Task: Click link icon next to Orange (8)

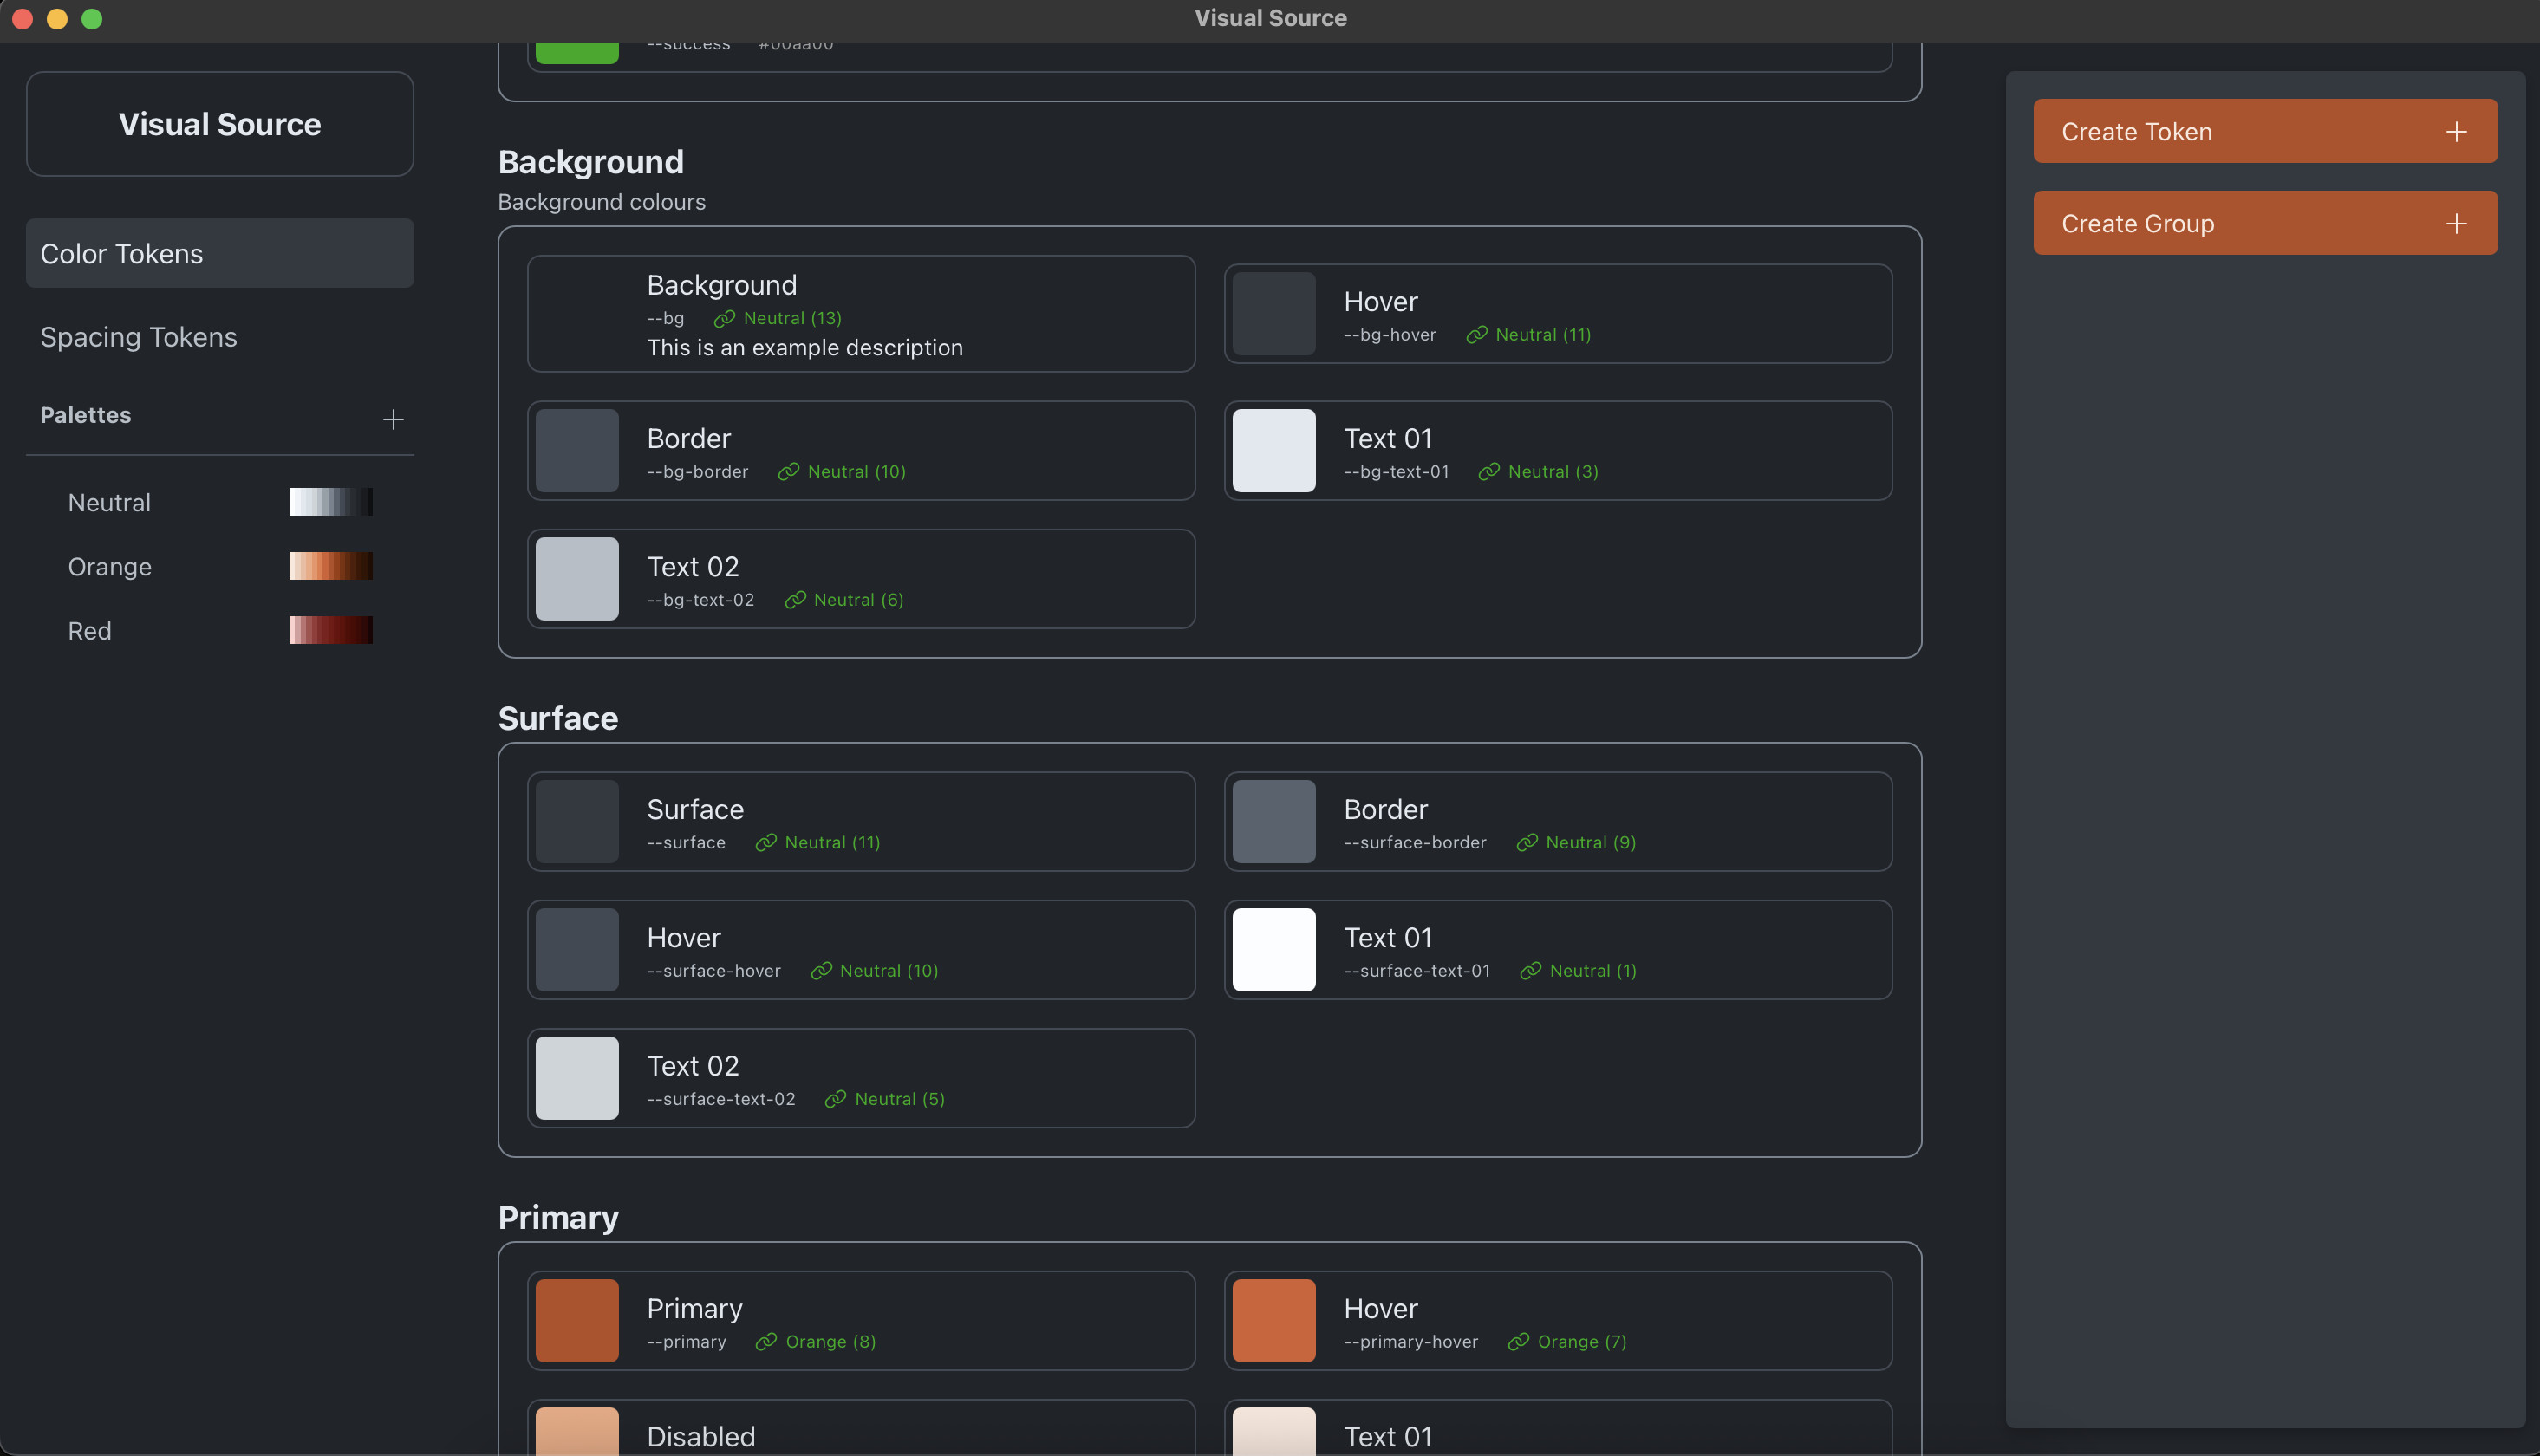Action: pos(766,1342)
